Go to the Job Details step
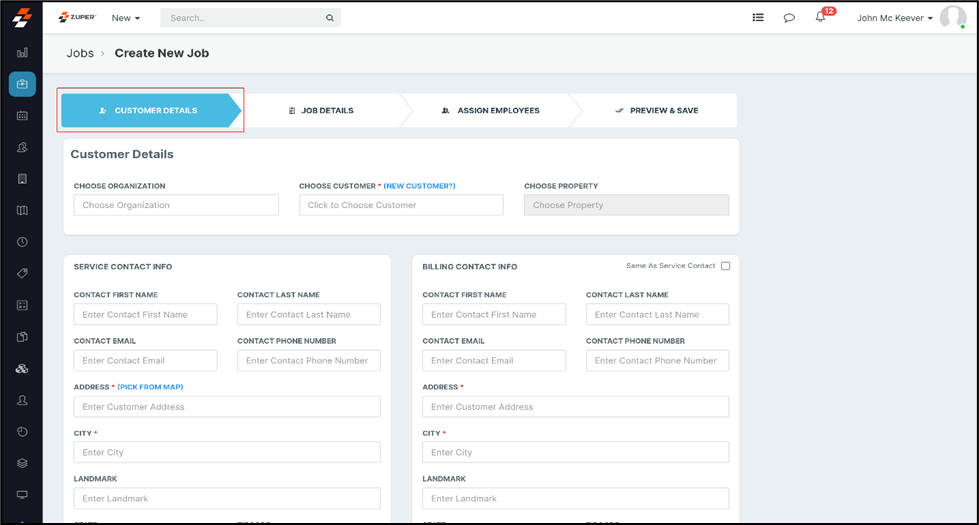The width and height of the screenshot is (979, 525). click(x=322, y=111)
